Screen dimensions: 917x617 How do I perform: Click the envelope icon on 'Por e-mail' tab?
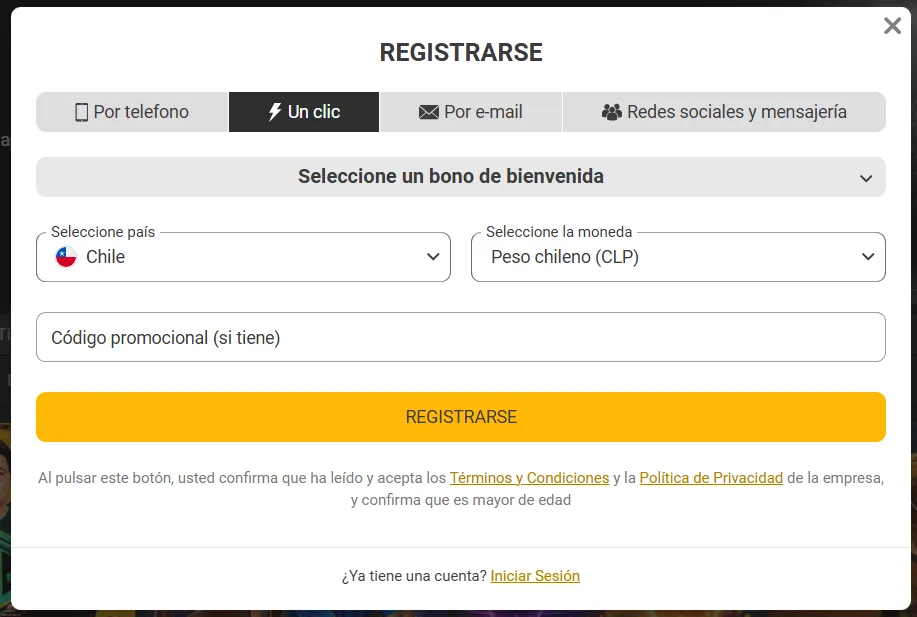click(428, 112)
